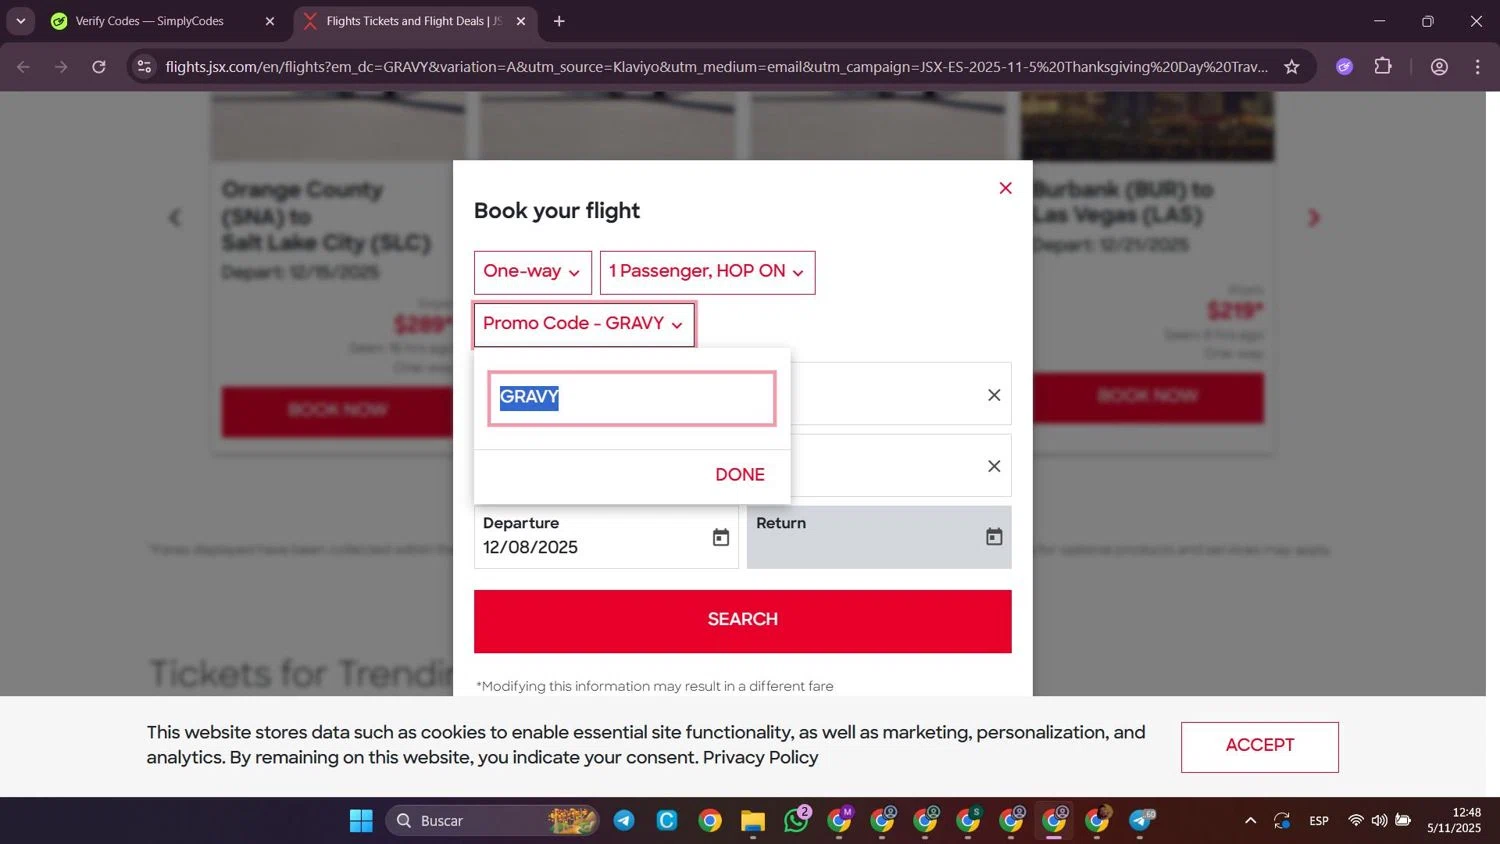
Task: Show previous carousel deals with left arrow
Action: 175,217
